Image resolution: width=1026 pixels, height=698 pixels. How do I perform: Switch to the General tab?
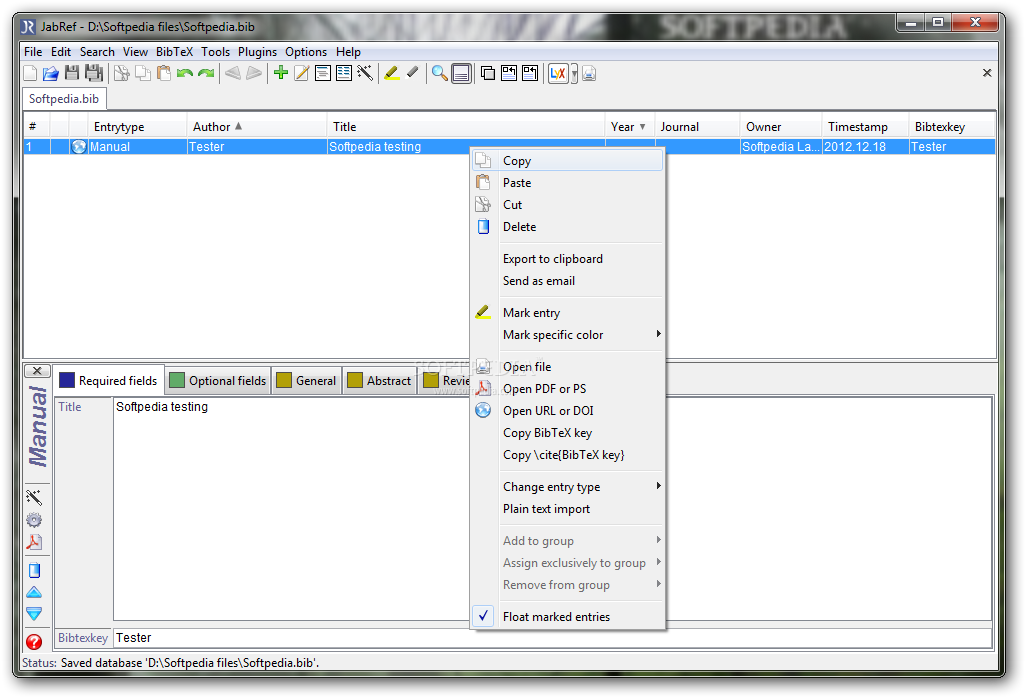306,380
